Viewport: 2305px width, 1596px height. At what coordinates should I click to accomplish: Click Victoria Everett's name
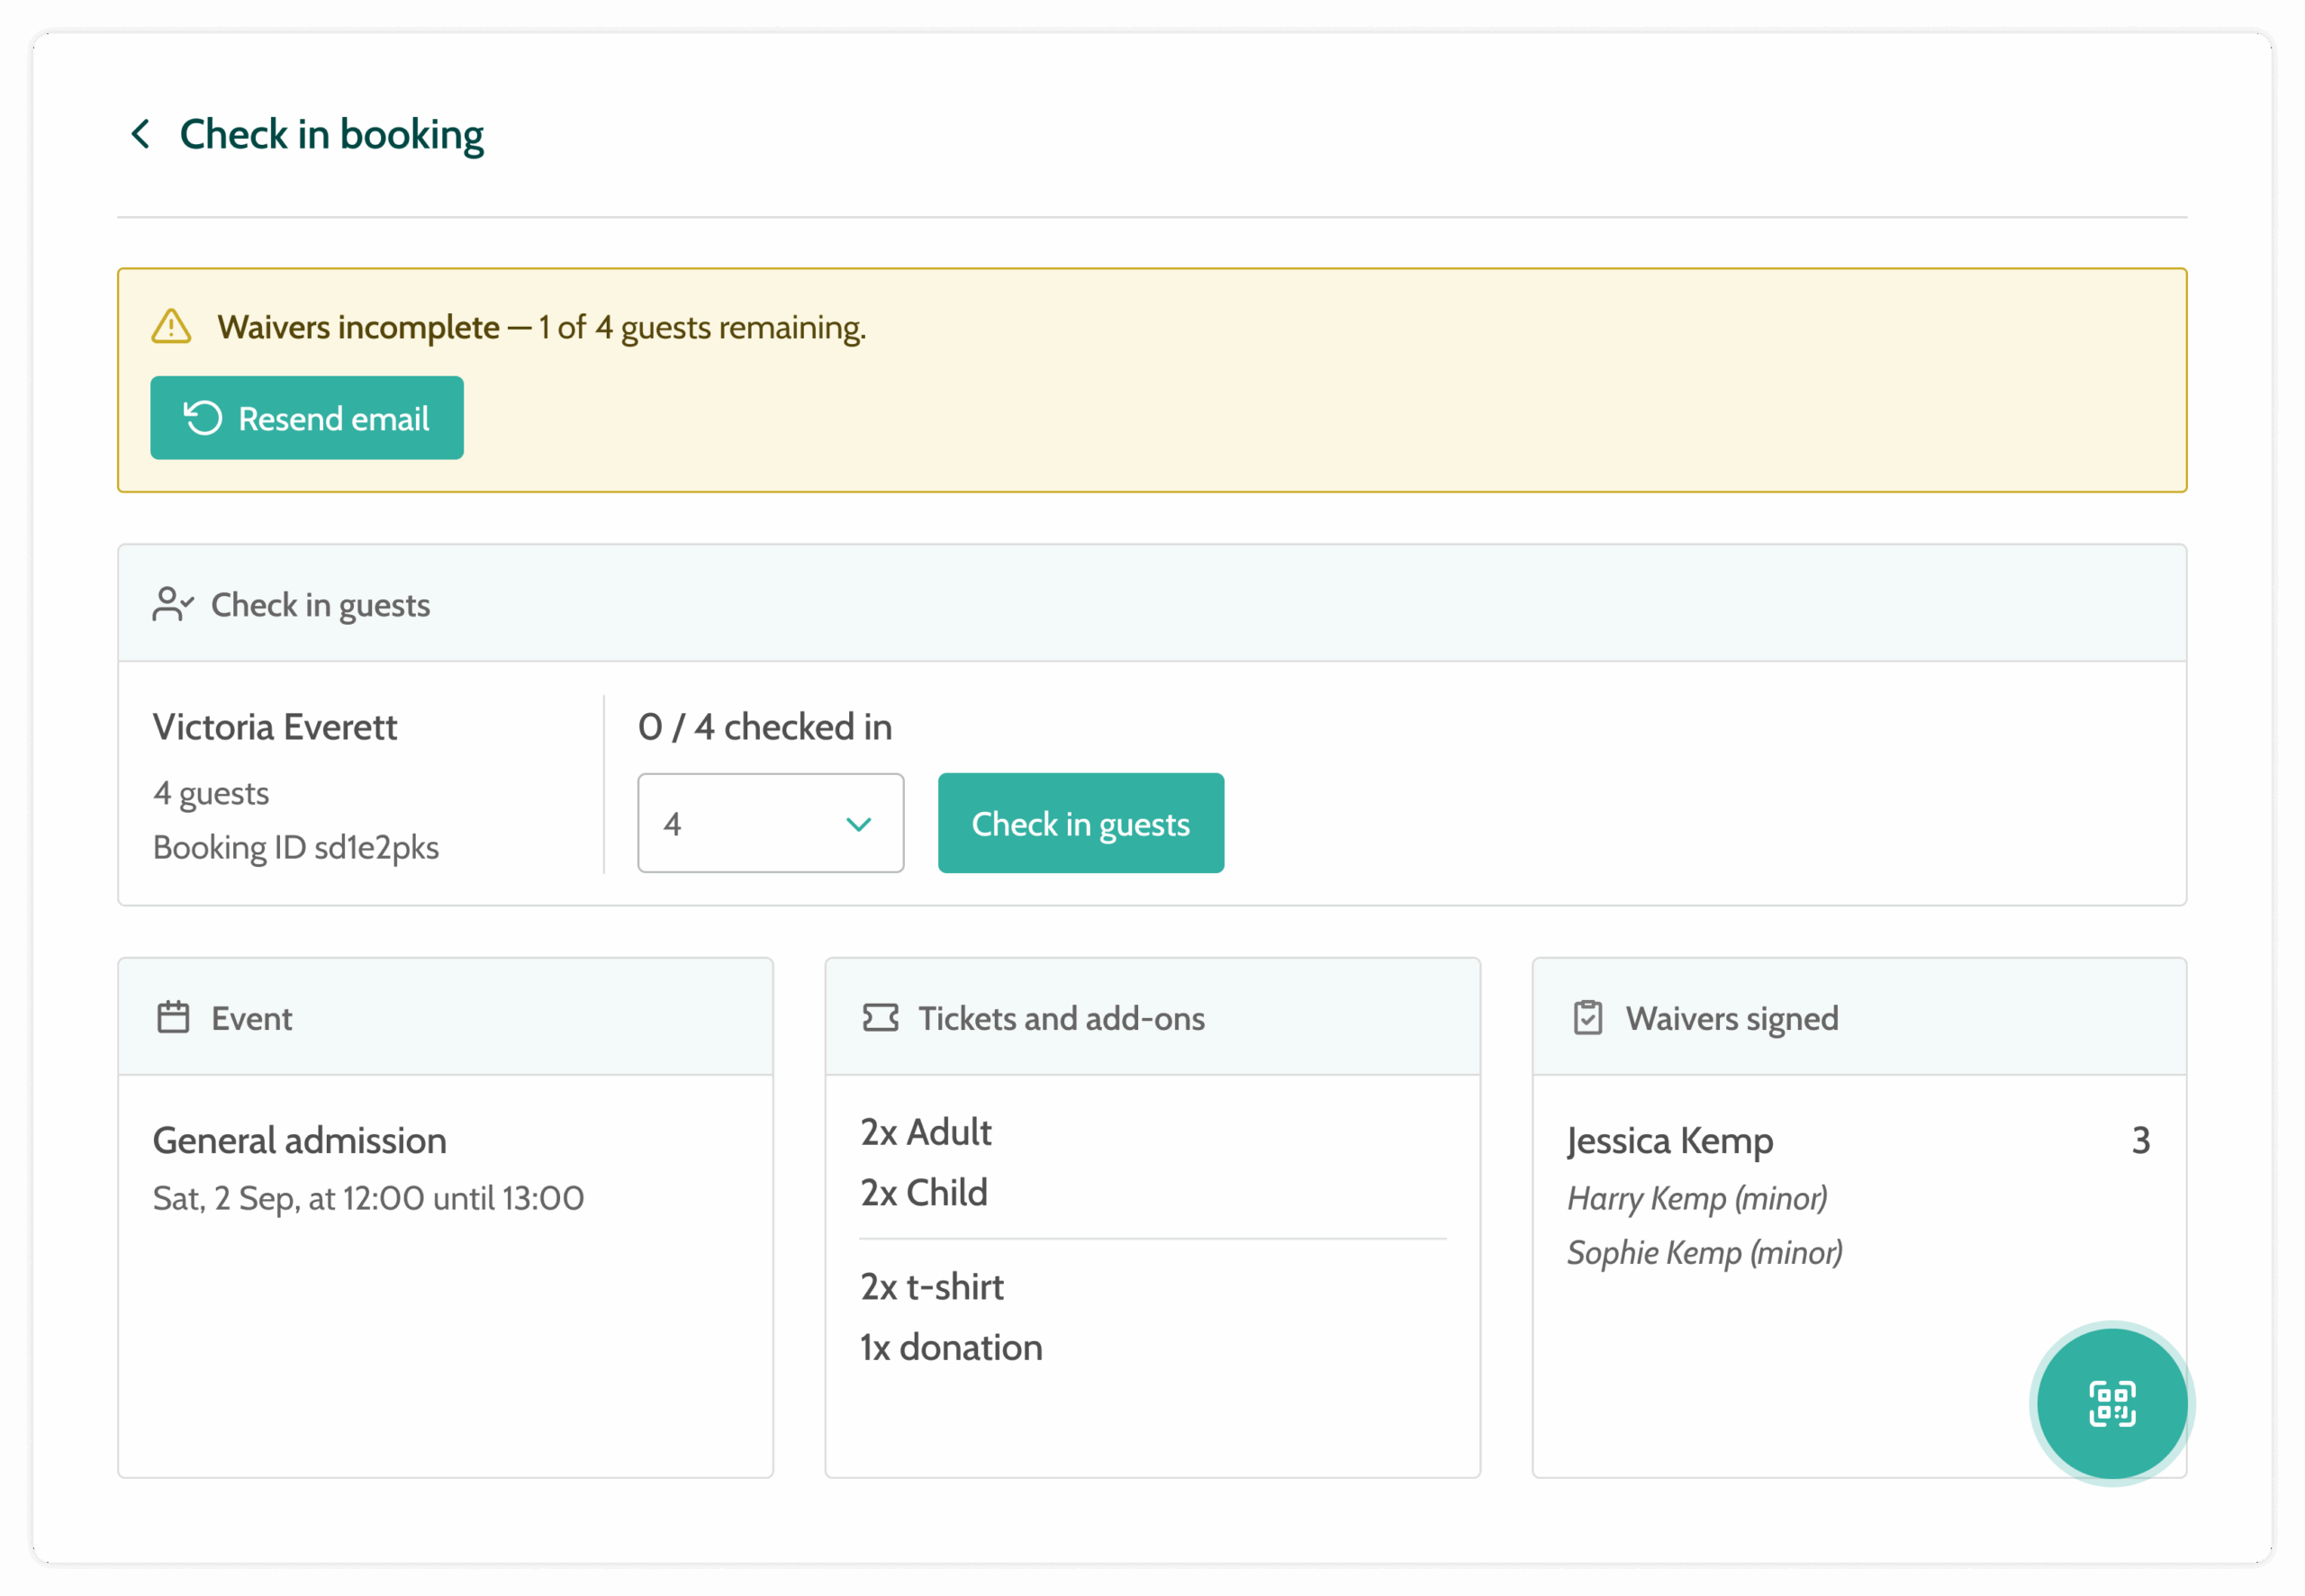point(274,727)
